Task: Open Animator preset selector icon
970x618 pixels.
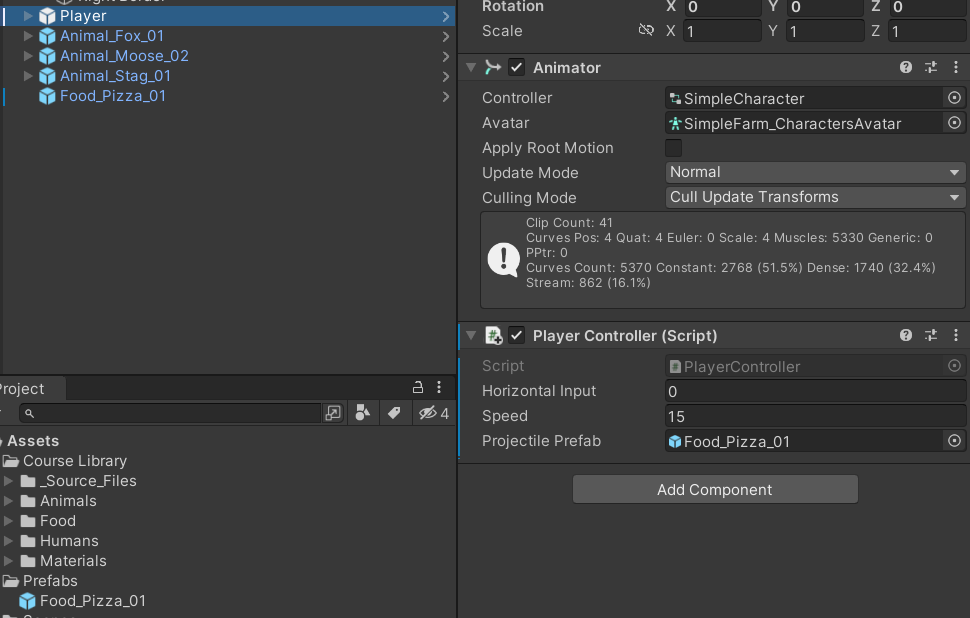Action: tap(931, 67)
